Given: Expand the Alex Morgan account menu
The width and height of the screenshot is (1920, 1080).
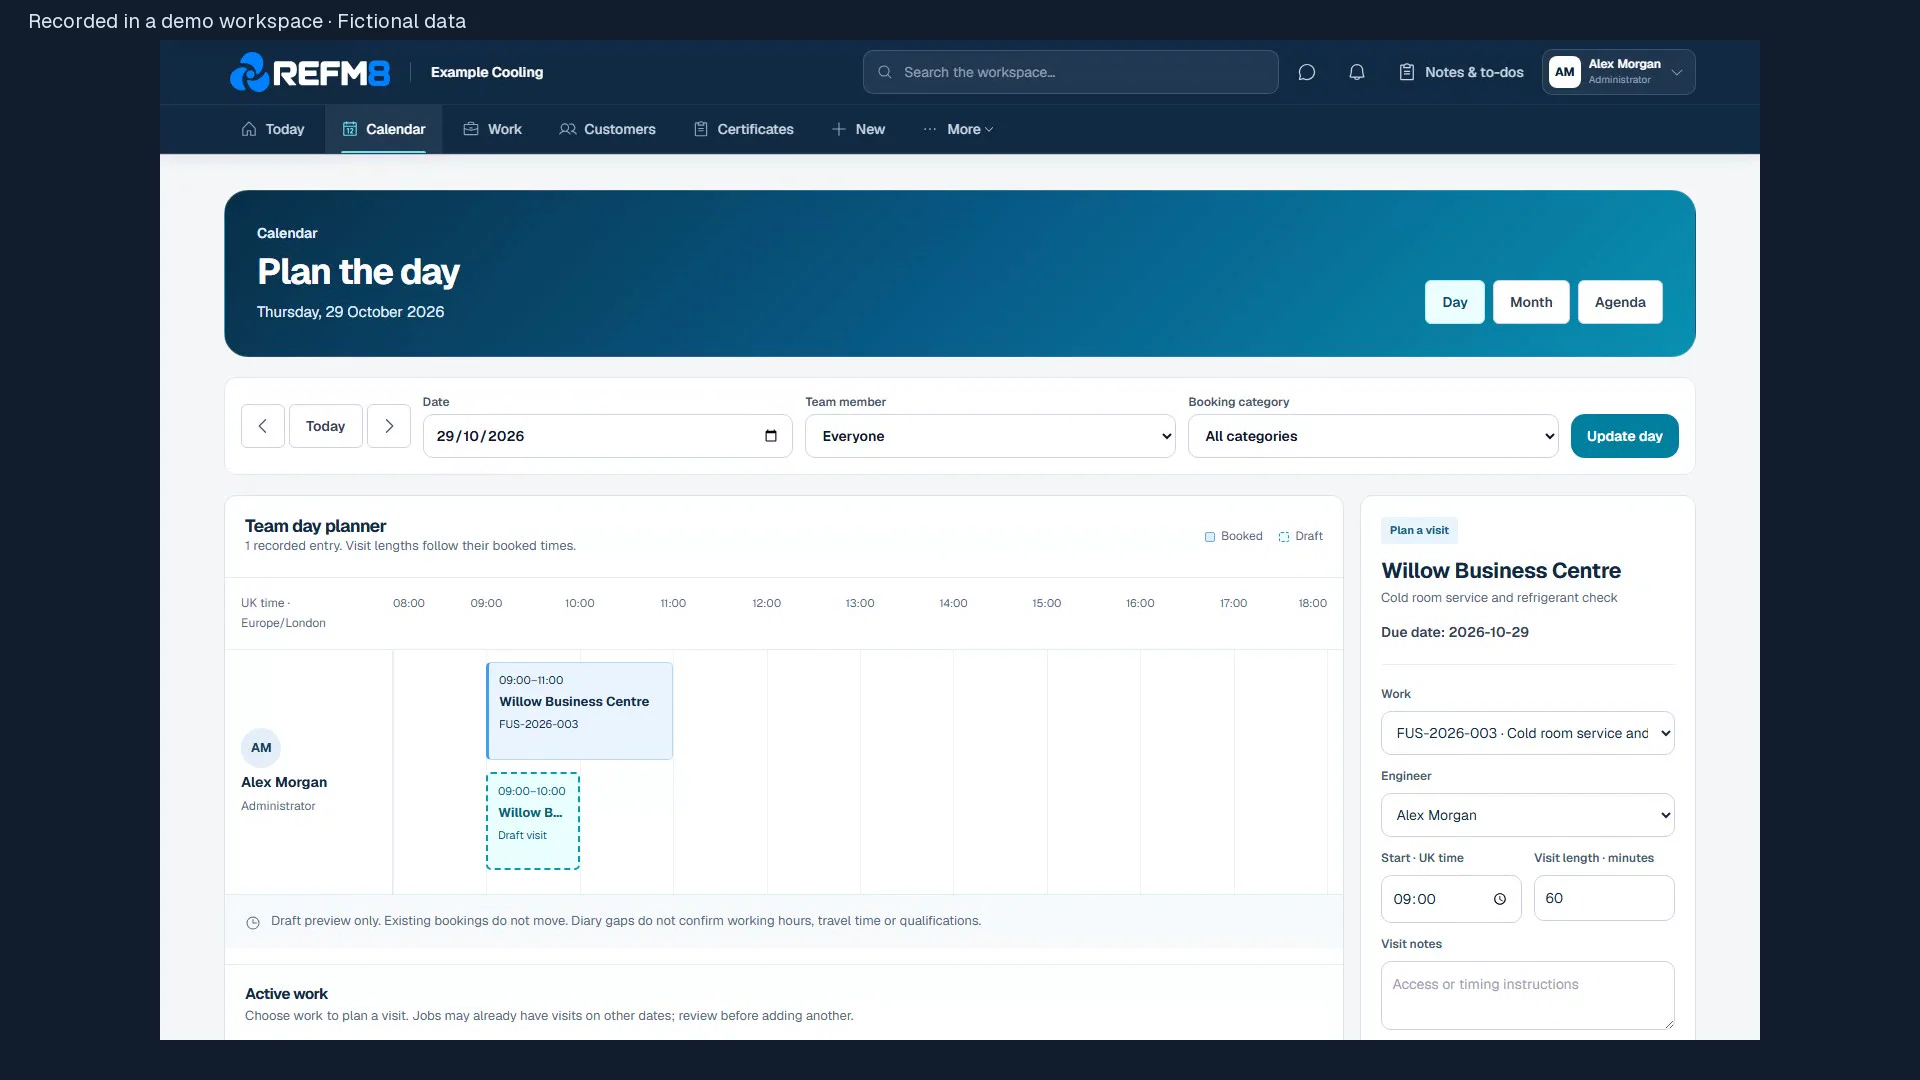Looking at the screenshot, I should click(1618, 72).
